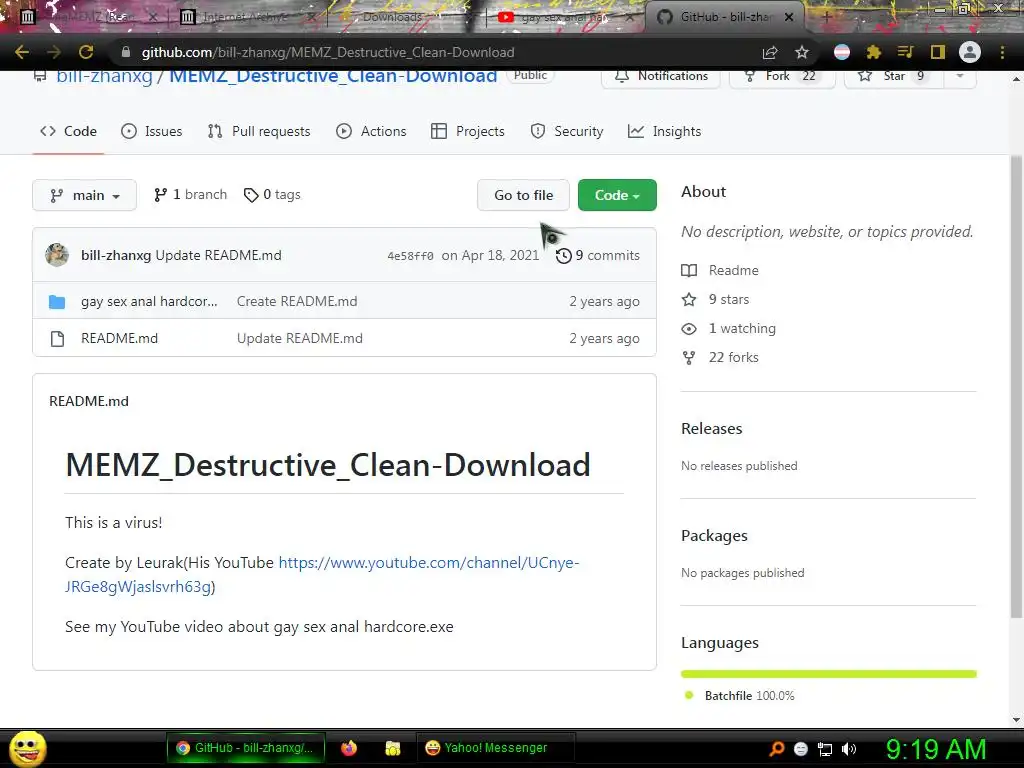The height and width of the screenshot is (768, 1024).
Task: Open a new browser tab with plus
Action: [x=825, y=17]
